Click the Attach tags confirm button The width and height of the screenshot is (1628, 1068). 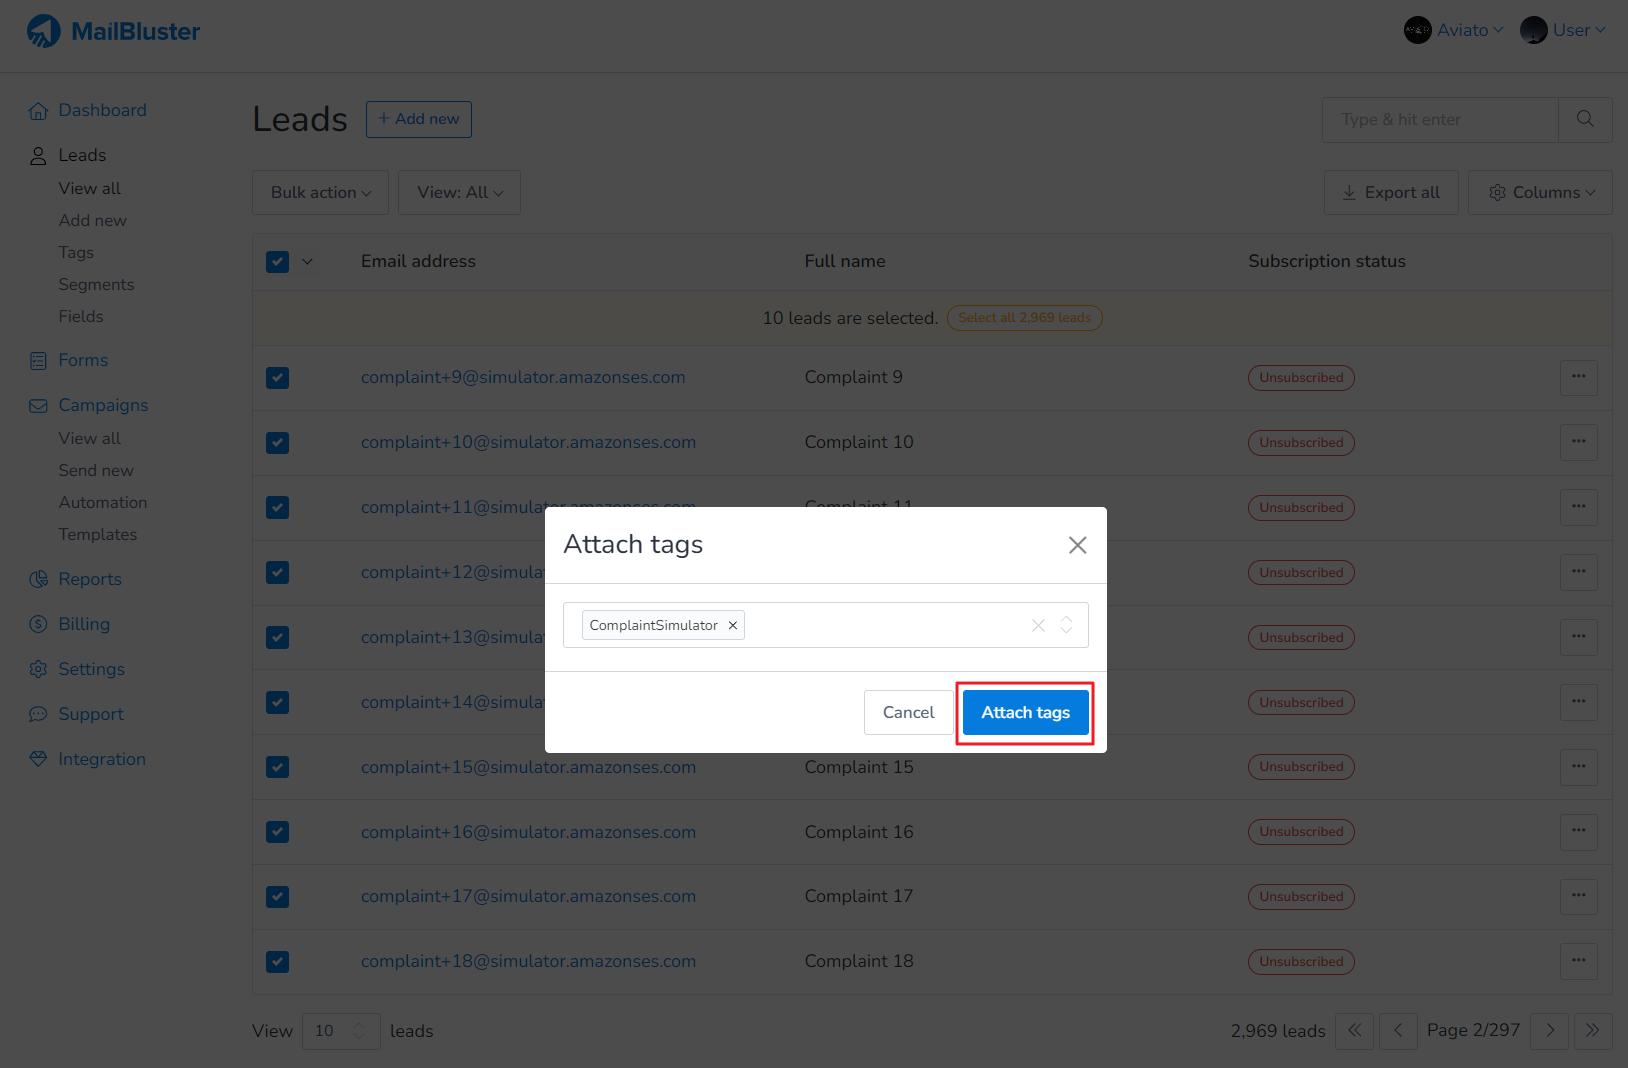pos(1026,713)
